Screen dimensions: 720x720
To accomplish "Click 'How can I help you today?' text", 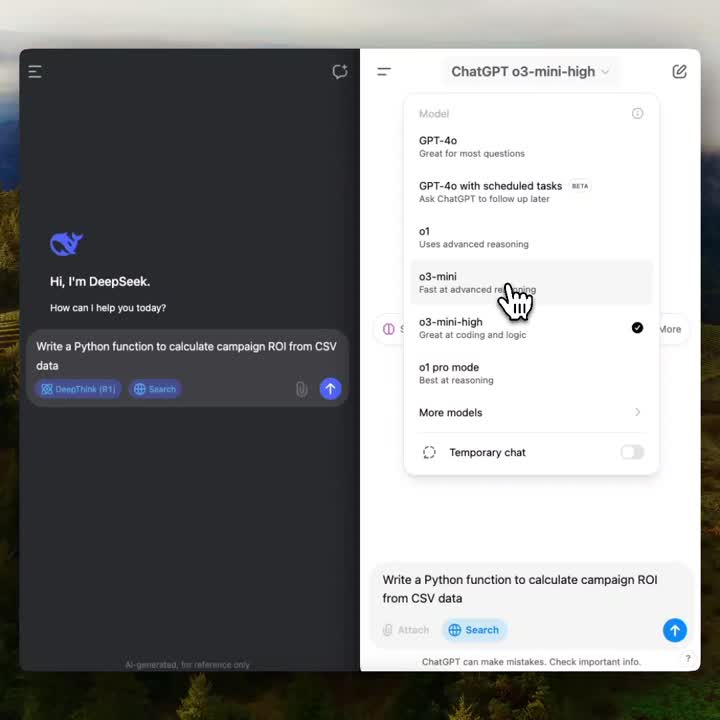I will coord(108,308).
